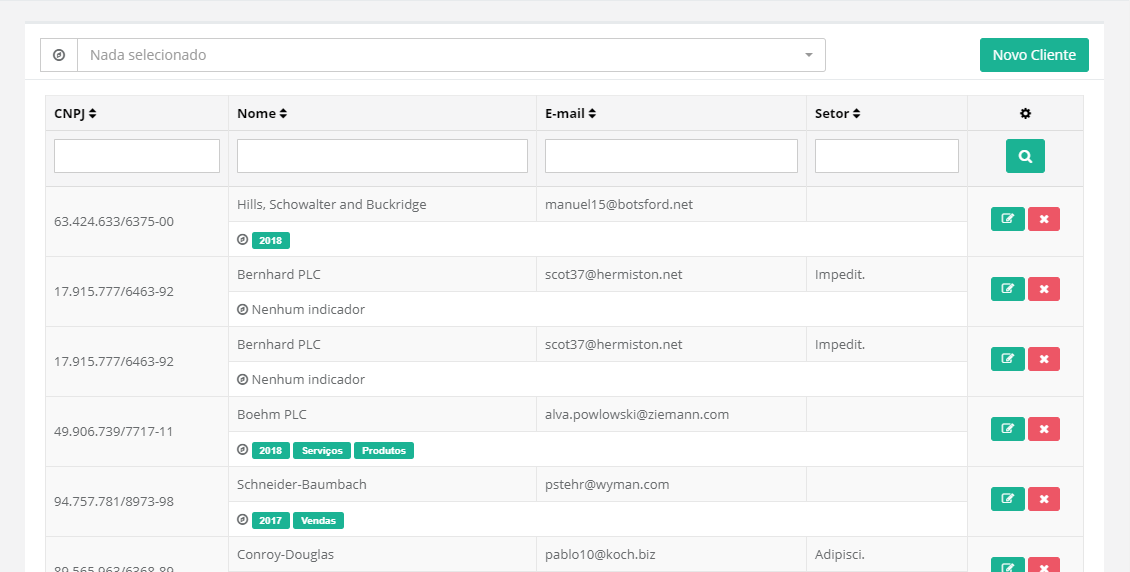The image size is (1130, 572).
Task: Open the Nada selecionado dropdown
Action: click(x=451, y=55)
